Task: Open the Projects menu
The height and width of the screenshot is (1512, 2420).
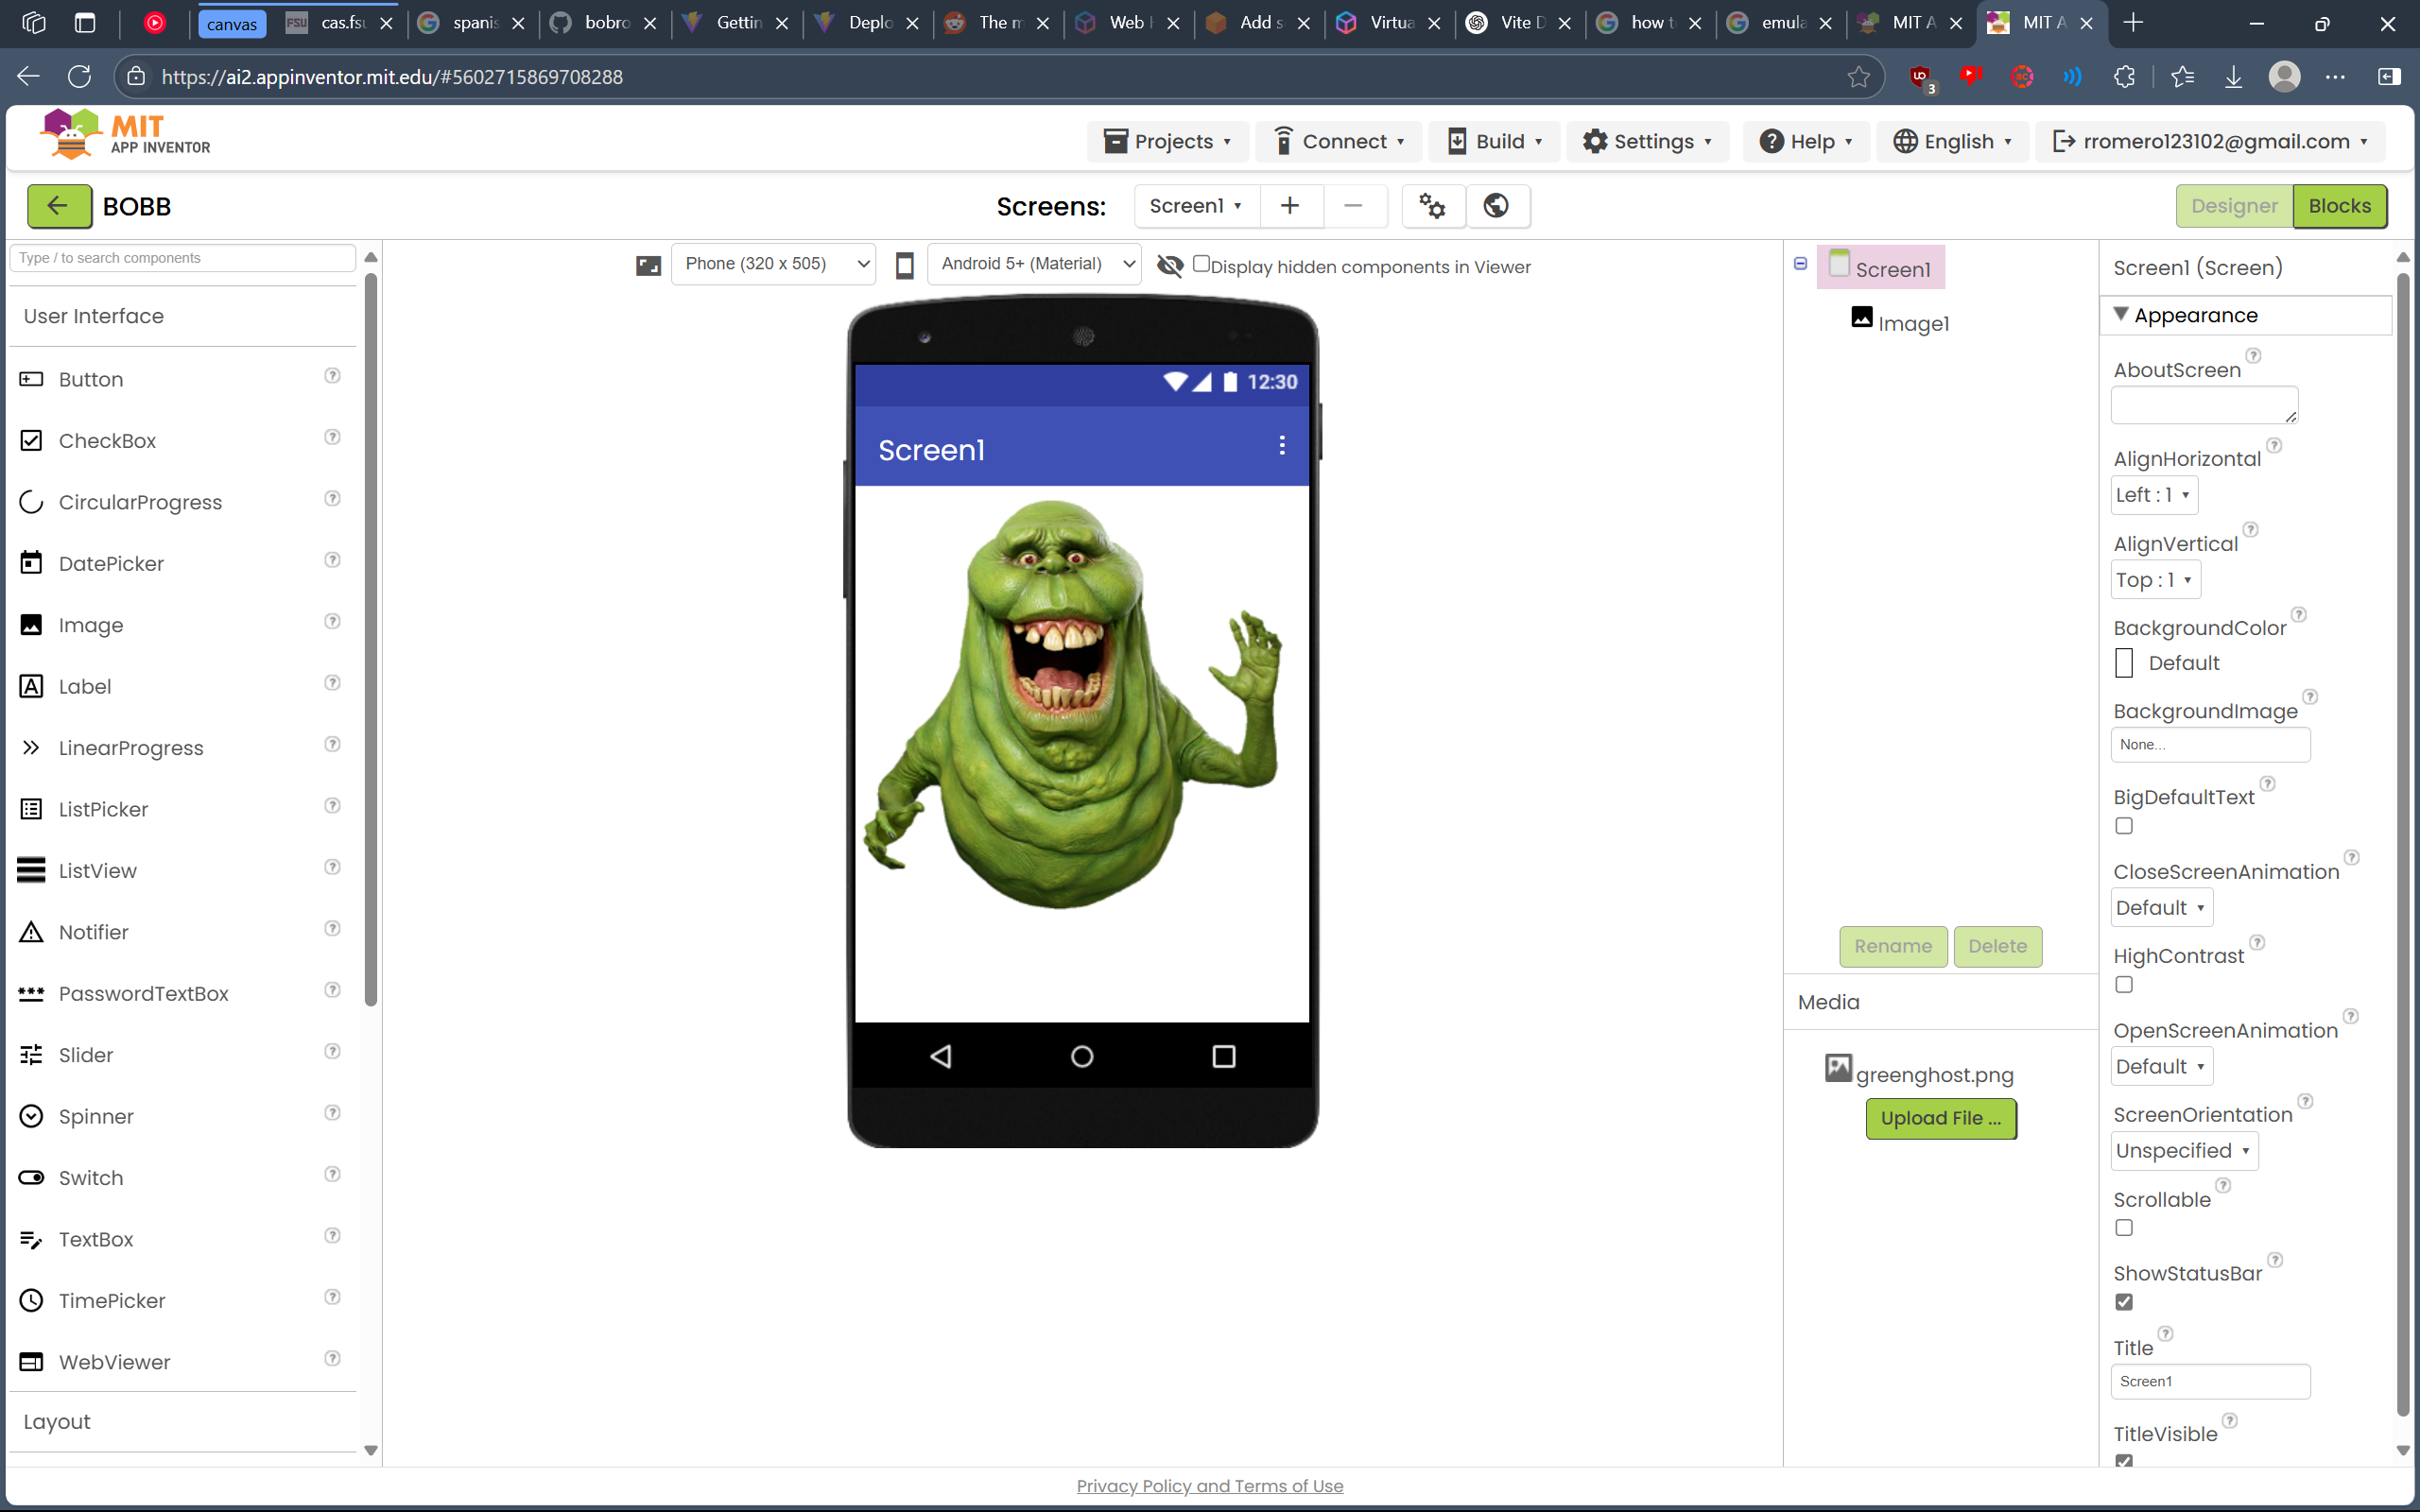Action: [1167, 142]
